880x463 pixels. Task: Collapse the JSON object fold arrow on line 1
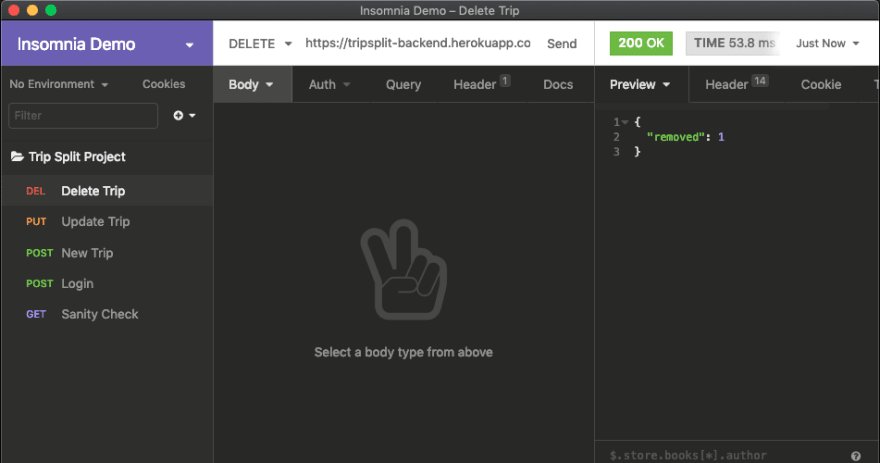tap(625, 122)
